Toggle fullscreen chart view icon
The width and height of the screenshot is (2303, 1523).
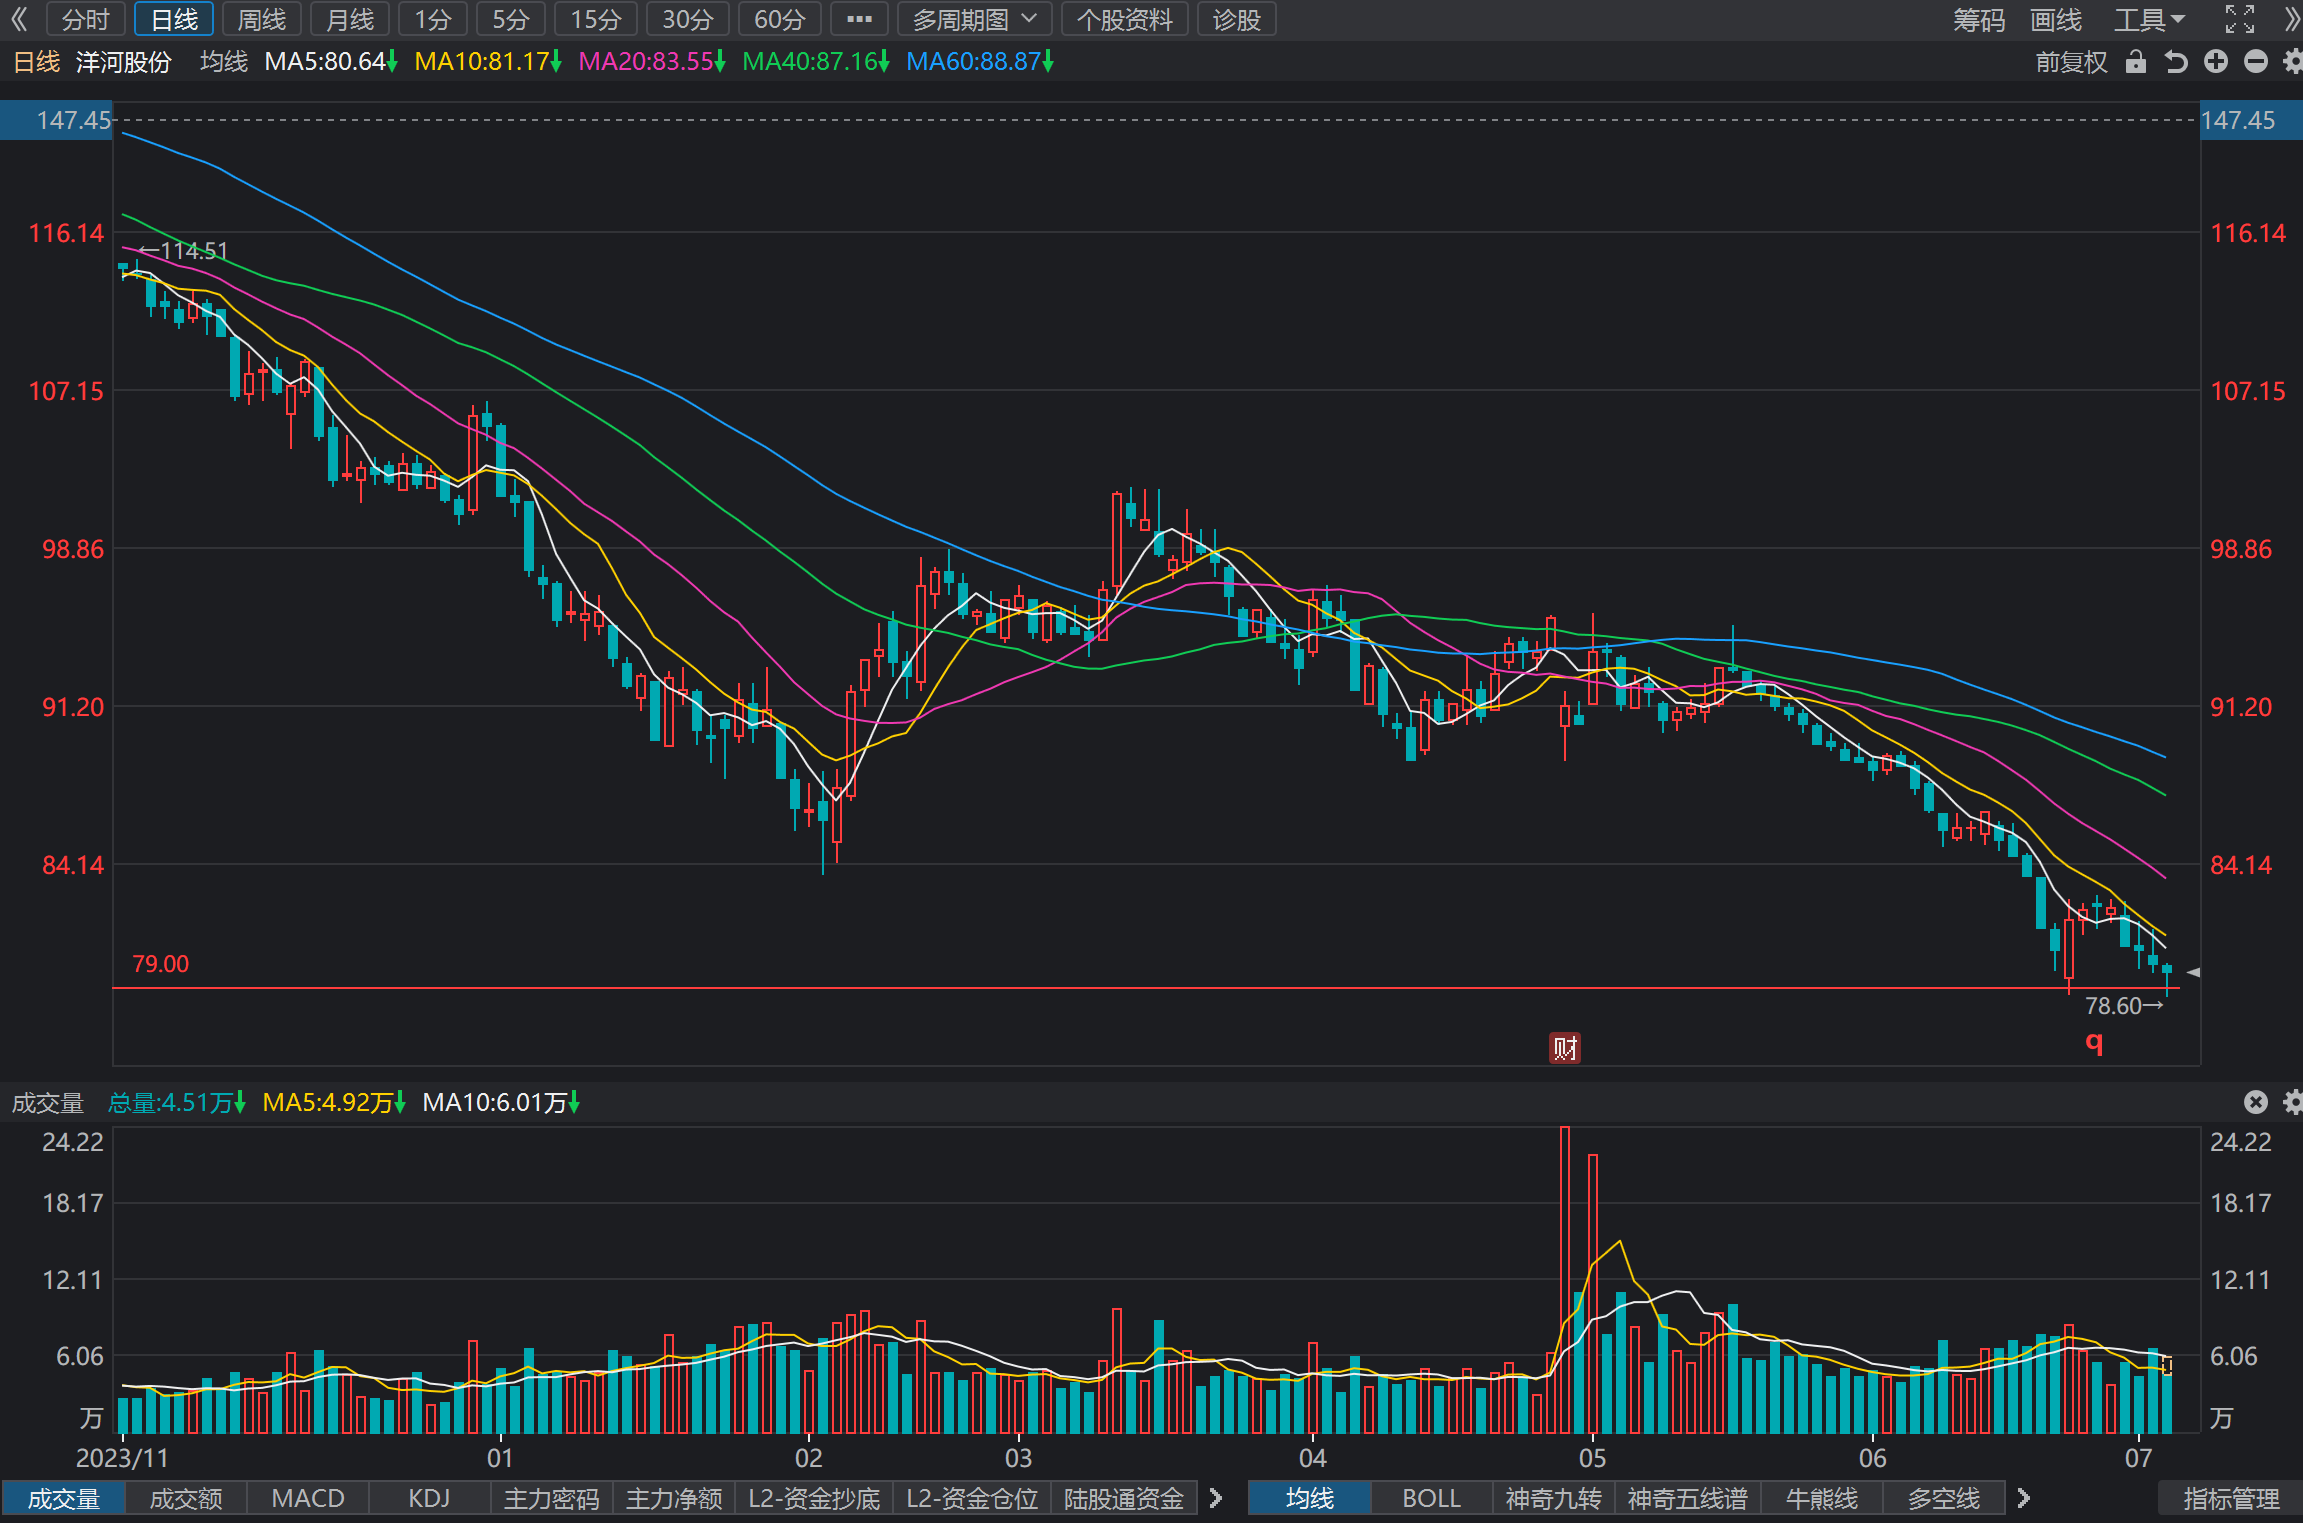coord(2239,19)
